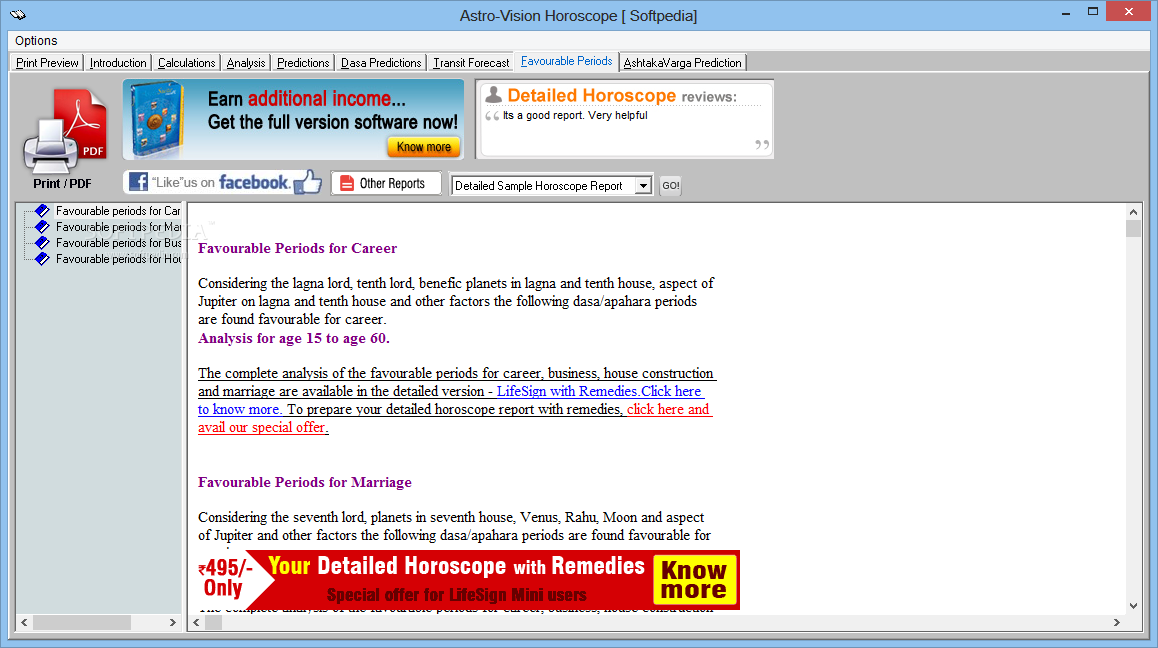
Task: Click the reviewer avatar icon in the reviews box
Action: pyautogui.click(x=493, y=95)
